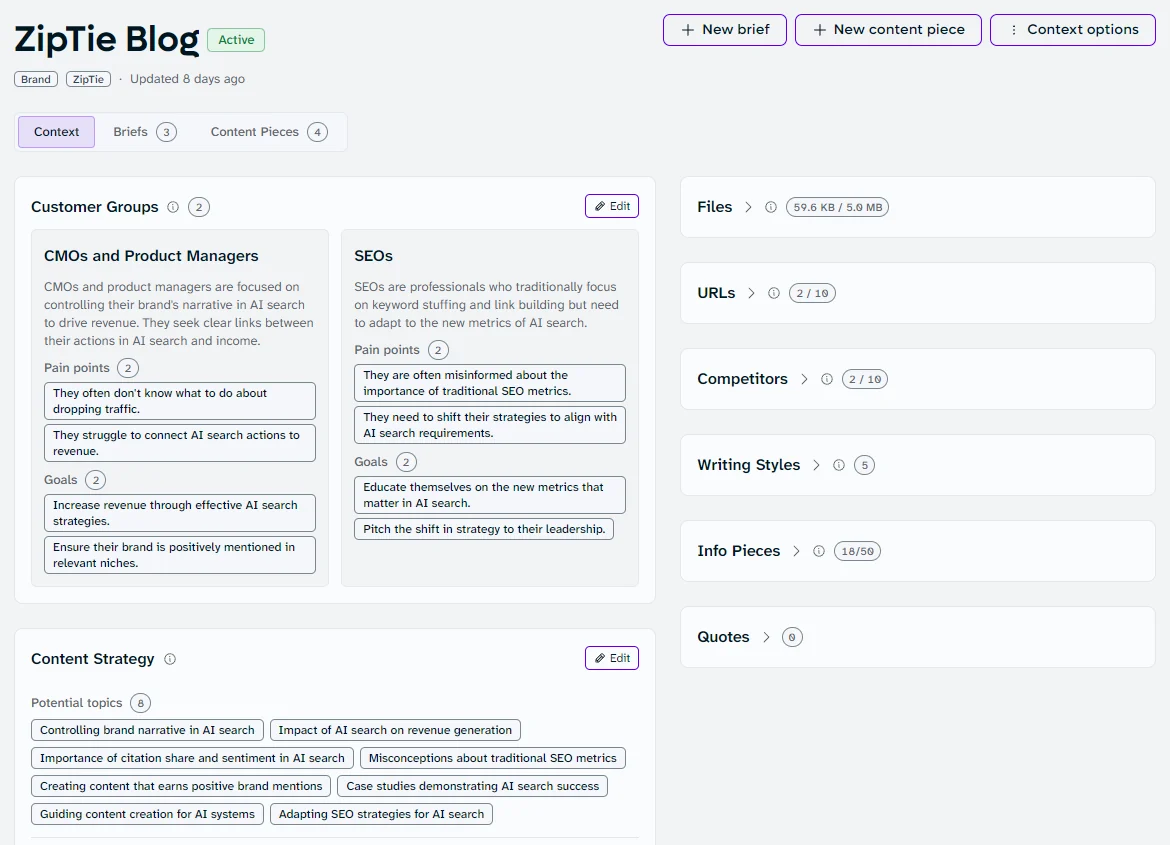Select 'Ensure their brand is positively mentioned' goal
This screenshot has height=845, width=1170.
(x=180, y=555)
